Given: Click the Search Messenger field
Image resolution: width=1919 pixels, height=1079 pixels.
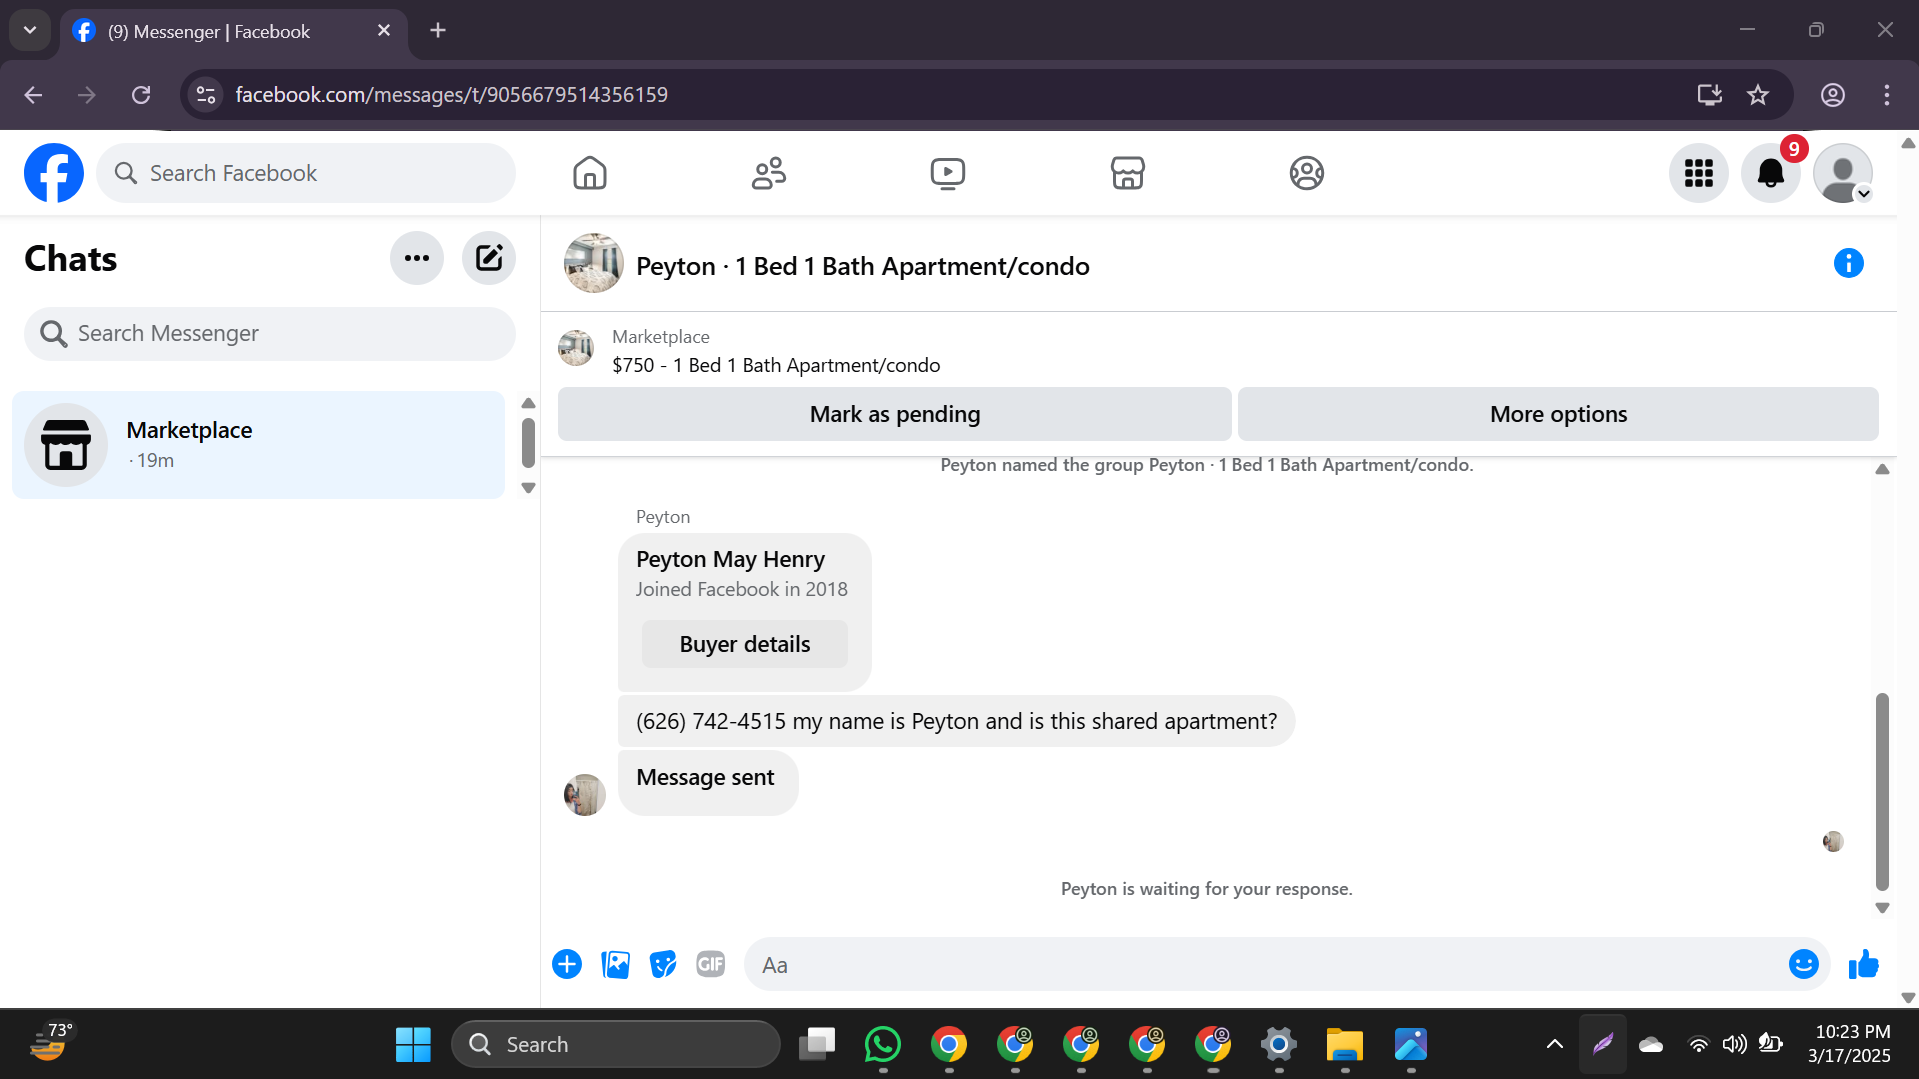Looking at the screenshot, I should coord(270,333).
